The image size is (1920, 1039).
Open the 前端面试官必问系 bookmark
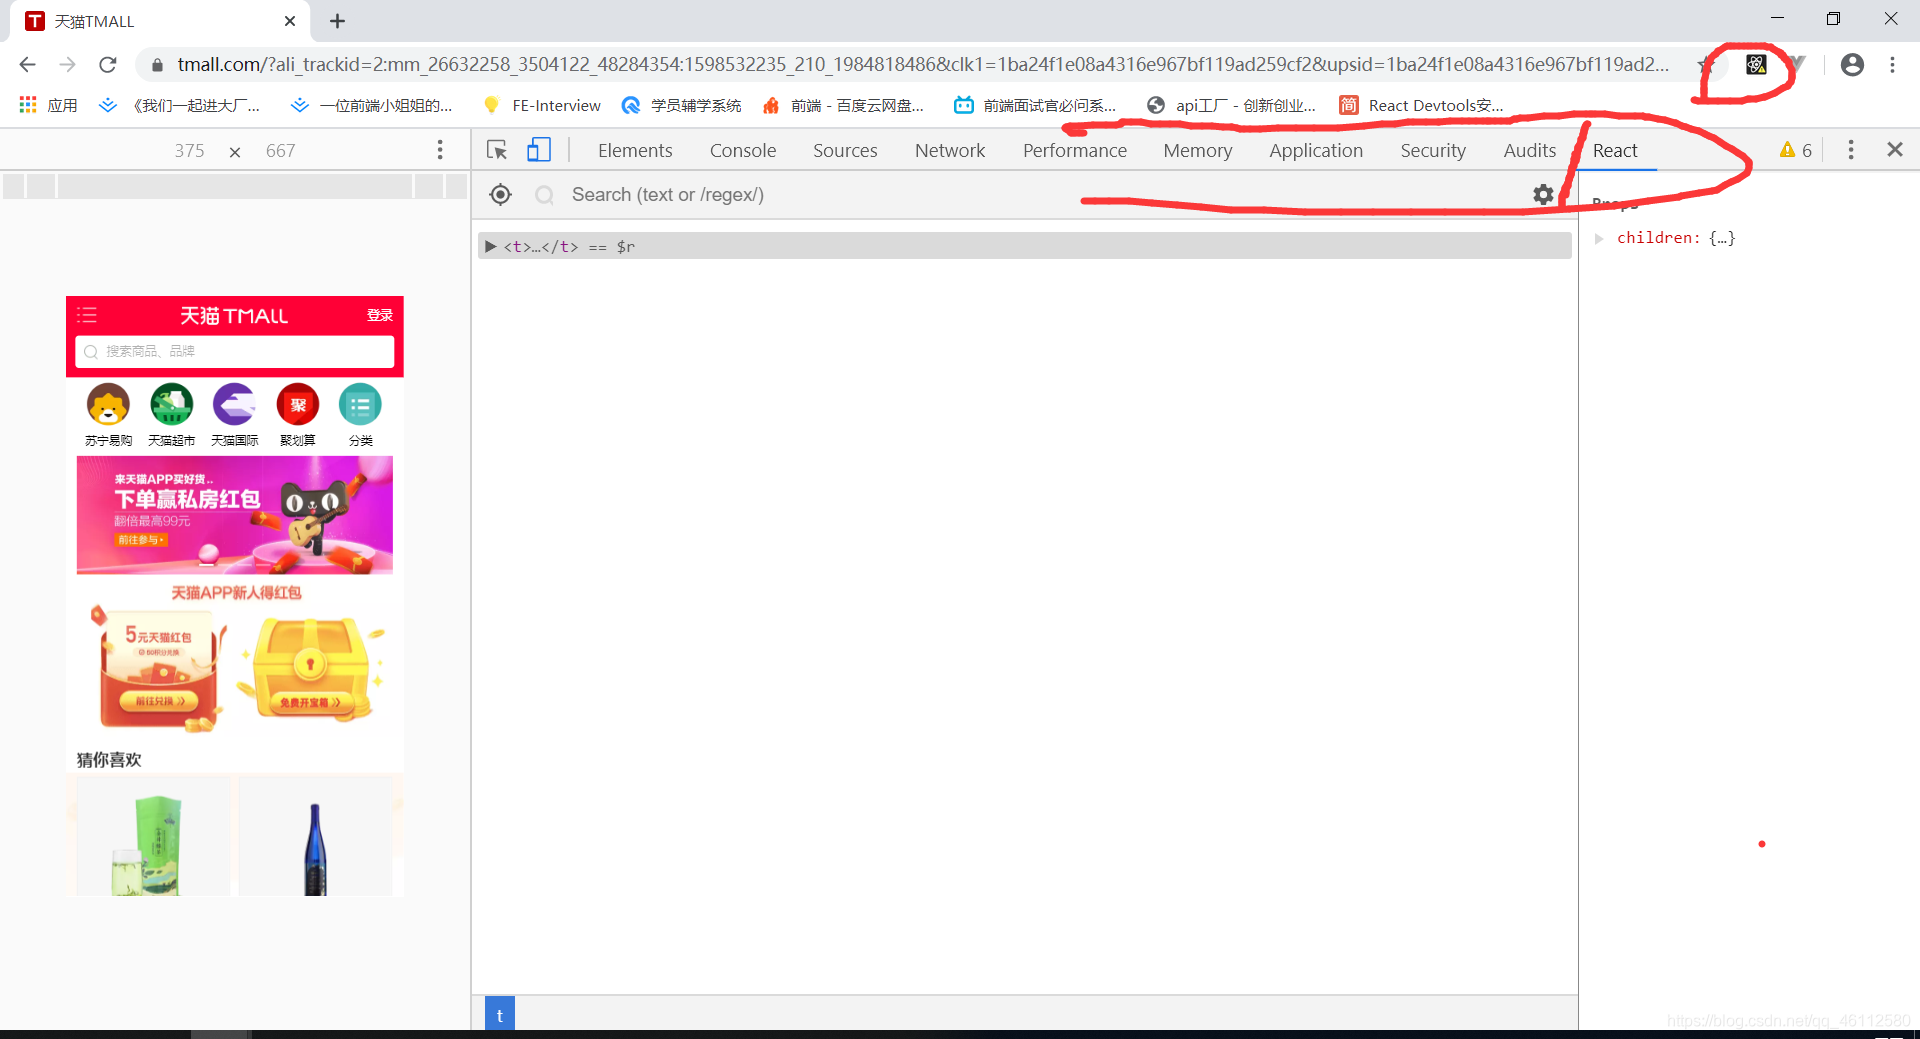pos(1035,105)
